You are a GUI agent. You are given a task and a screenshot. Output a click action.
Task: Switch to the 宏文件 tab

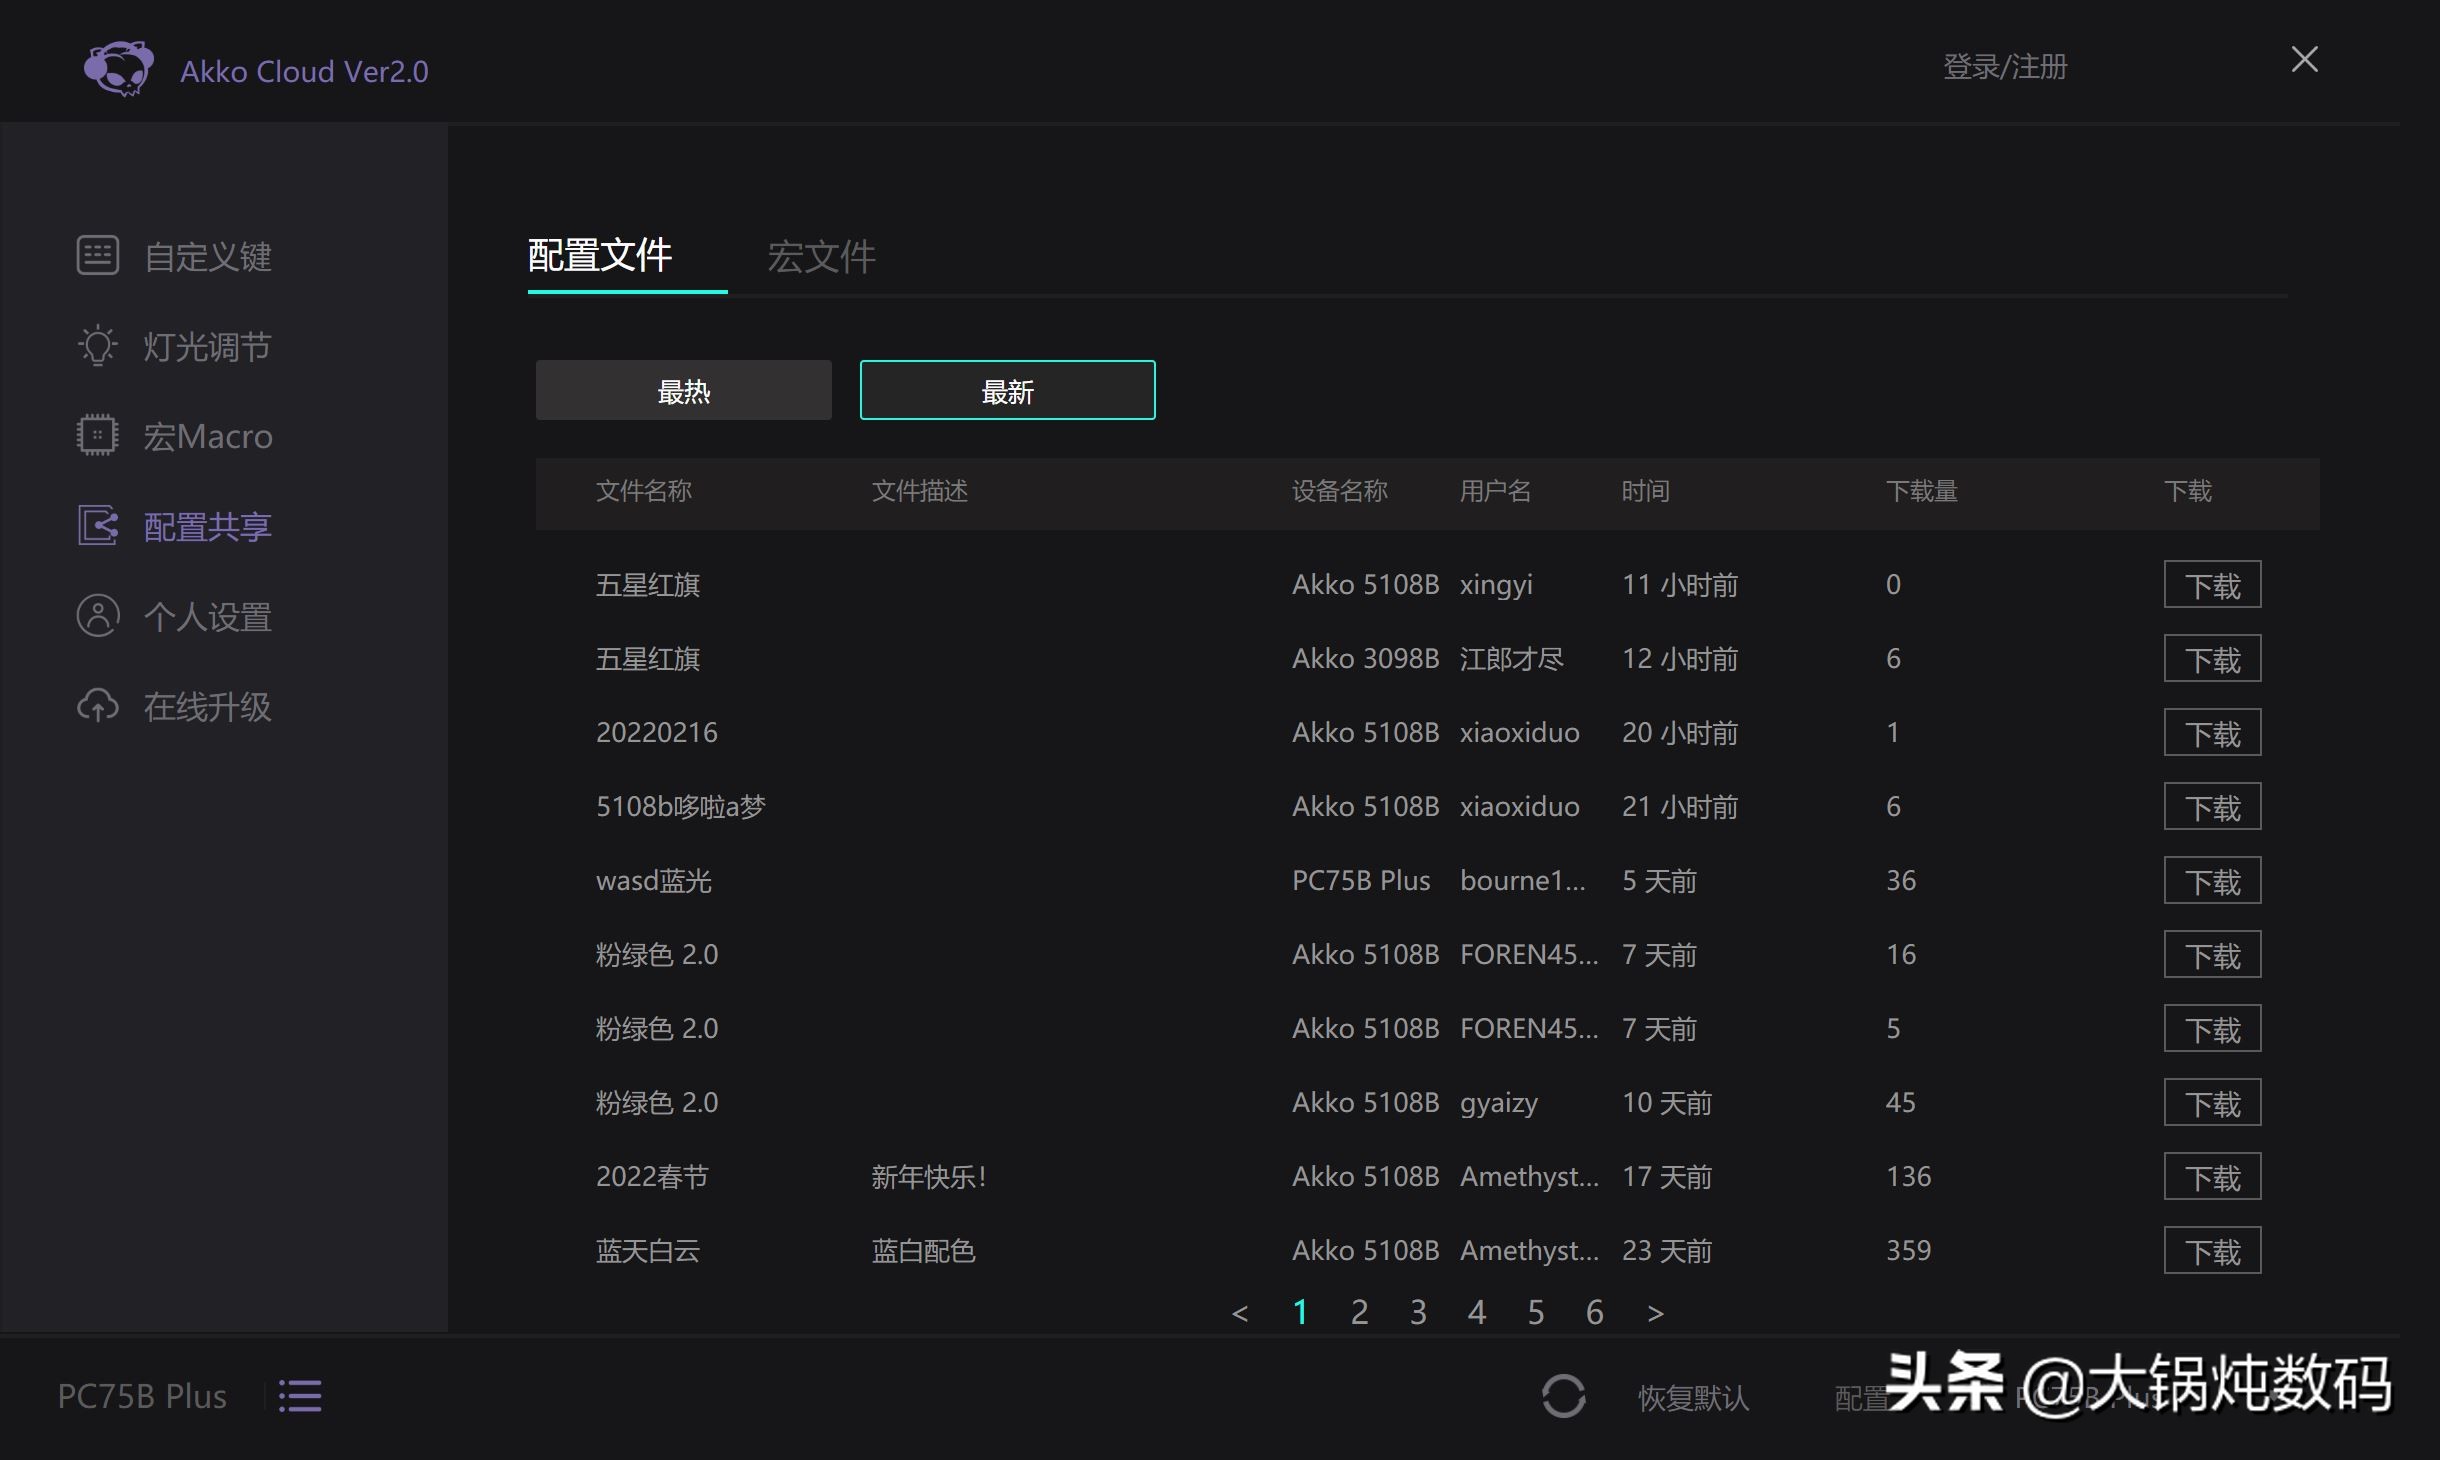(821, 256)
